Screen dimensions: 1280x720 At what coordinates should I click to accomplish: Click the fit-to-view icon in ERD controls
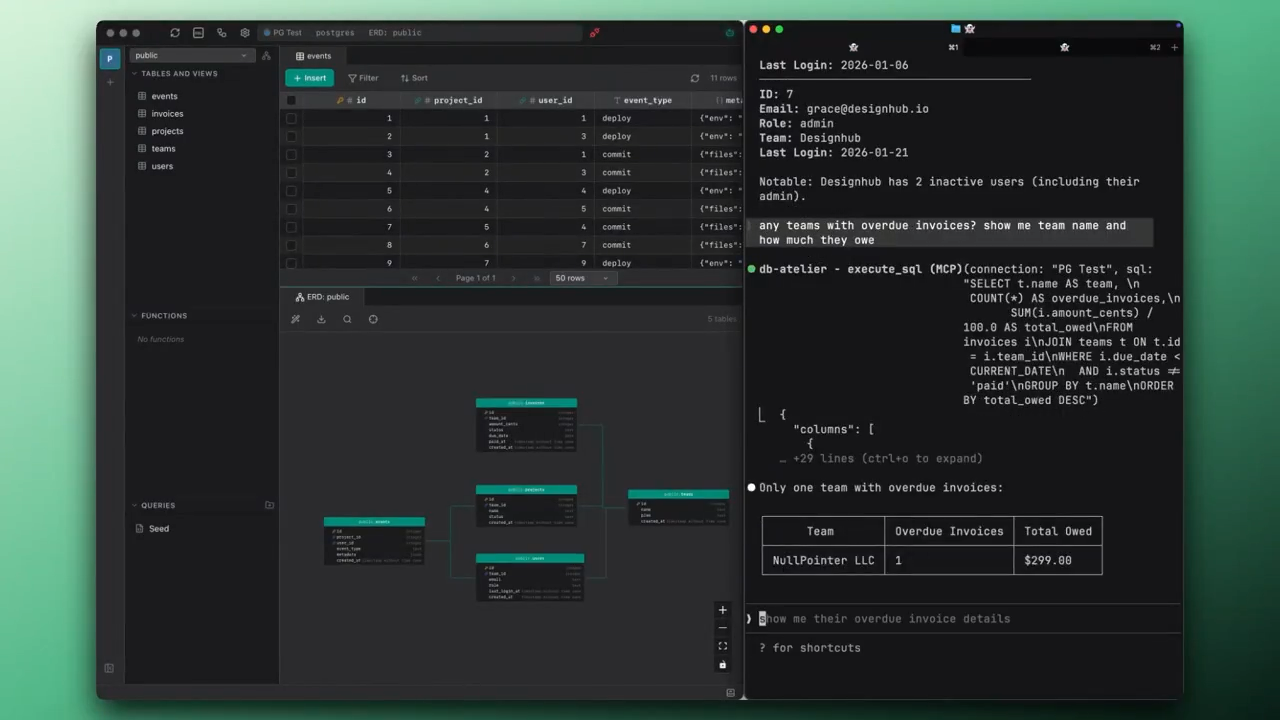point(722,646)
